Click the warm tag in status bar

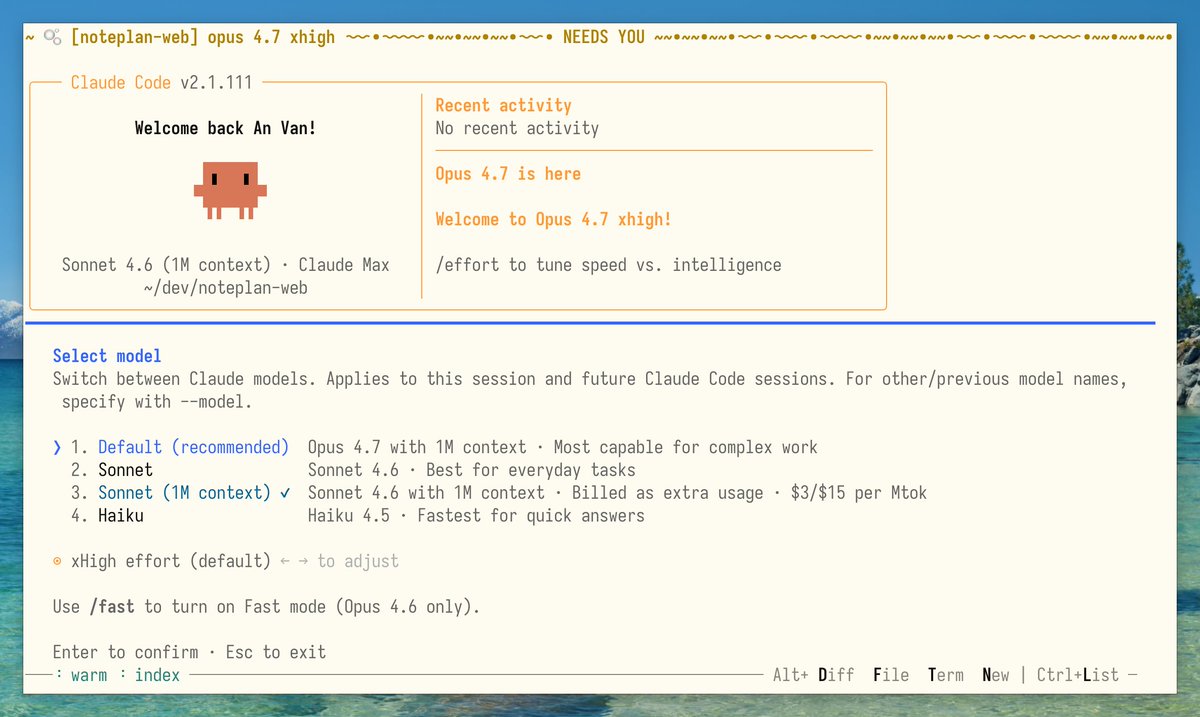click(89, 675)
